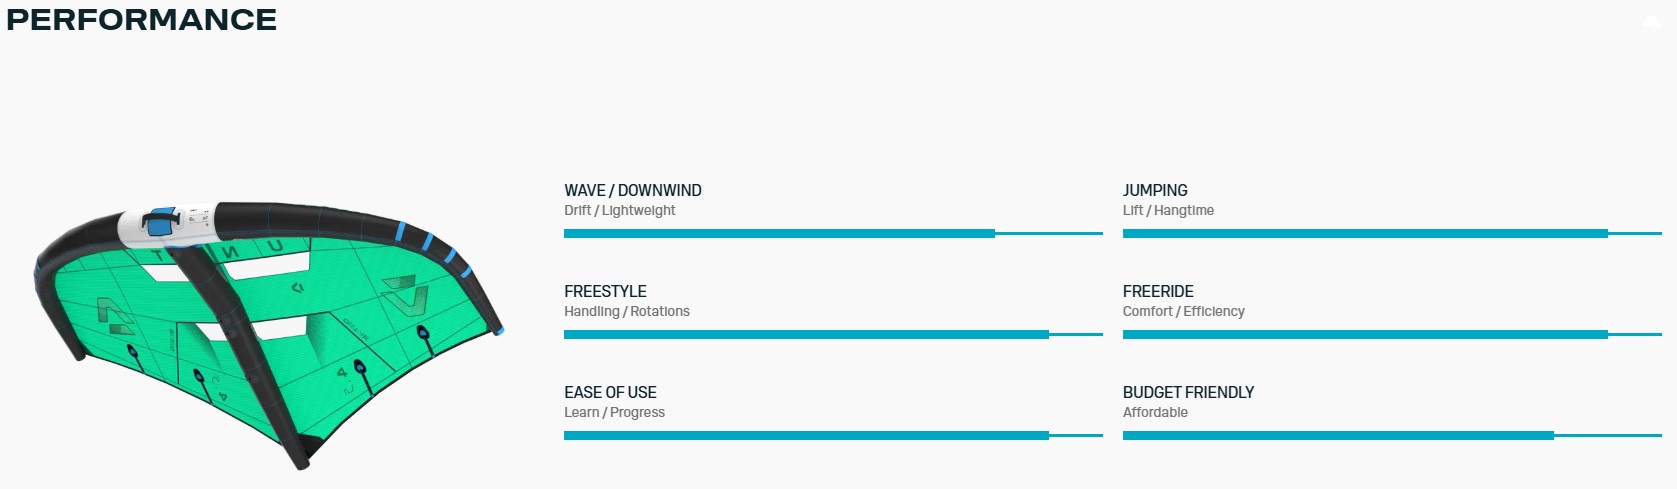This screenshot has width=1677, height=489.
Task: Click the Comfort / Efficiency subtitle
Action: pyautogui.click(x=1183, y=311)
